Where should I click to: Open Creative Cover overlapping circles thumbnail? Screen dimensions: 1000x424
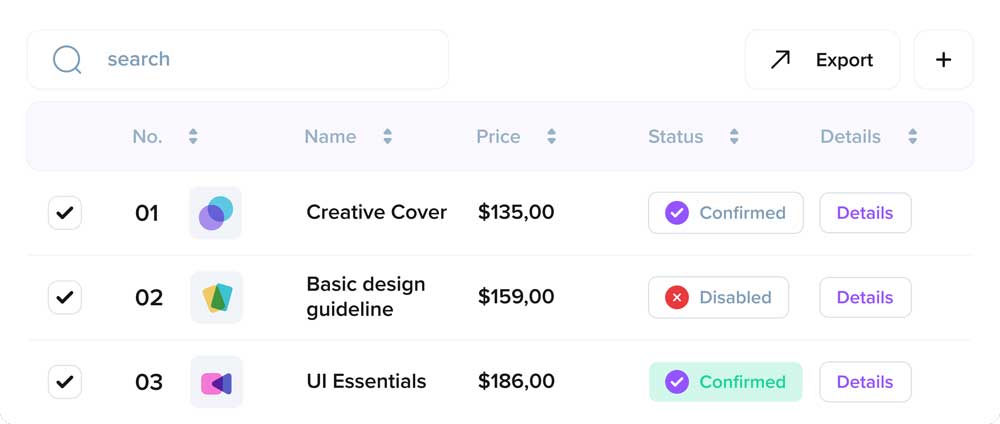pyautogui.click(x=215, y=213)
